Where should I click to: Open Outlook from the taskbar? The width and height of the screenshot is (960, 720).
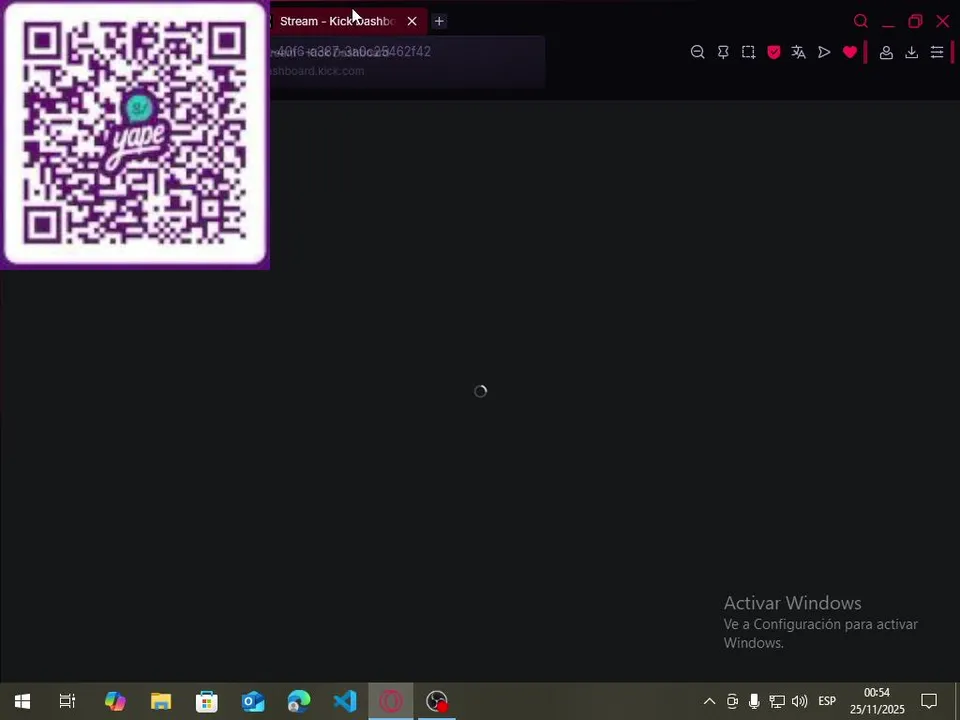253,701
